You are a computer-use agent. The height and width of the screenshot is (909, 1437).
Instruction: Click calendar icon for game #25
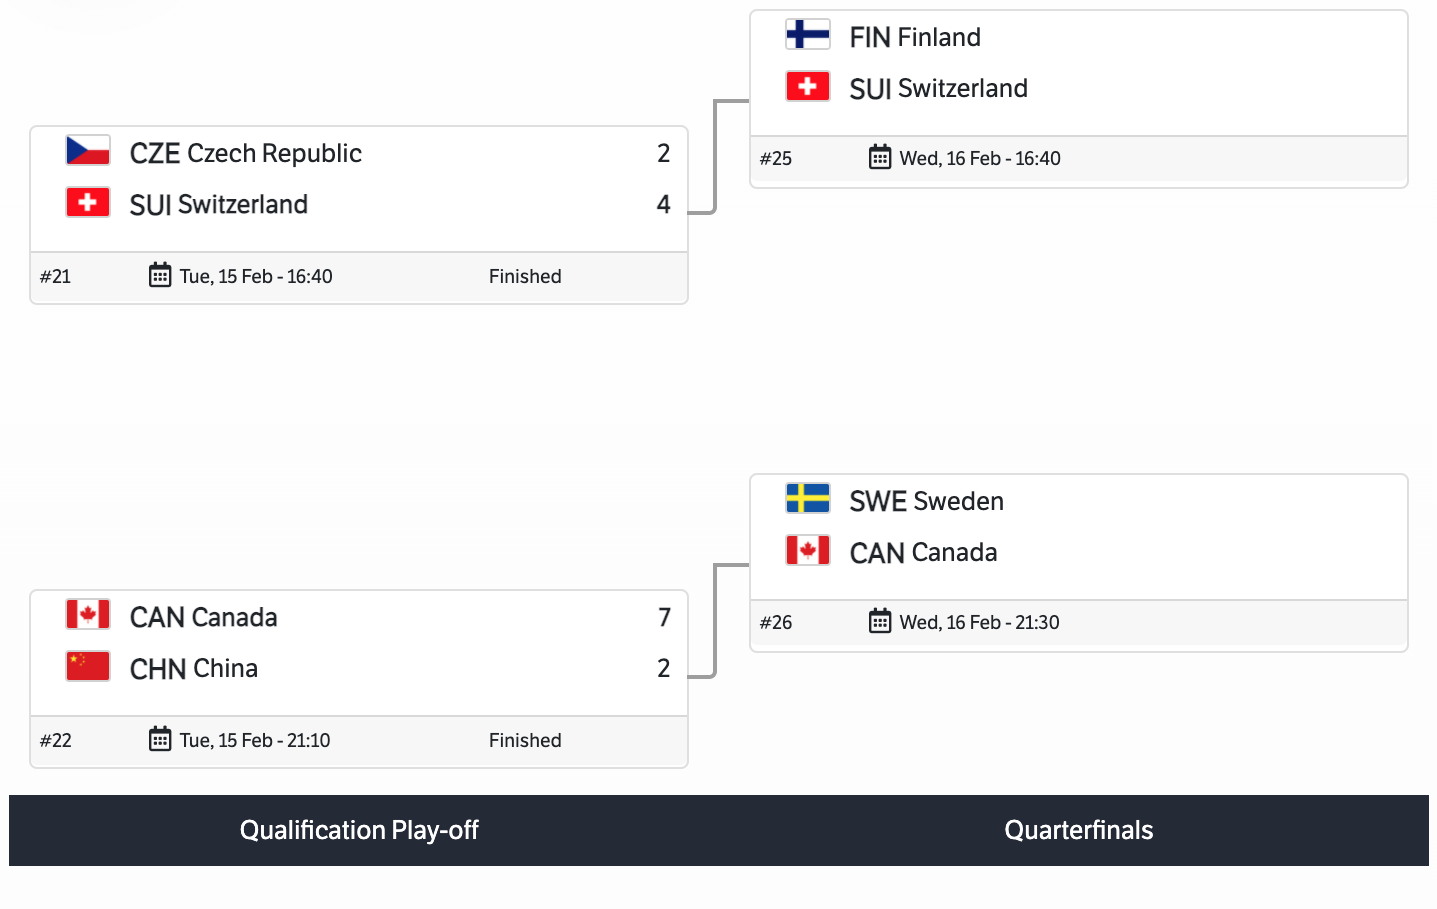click(880, 157)
